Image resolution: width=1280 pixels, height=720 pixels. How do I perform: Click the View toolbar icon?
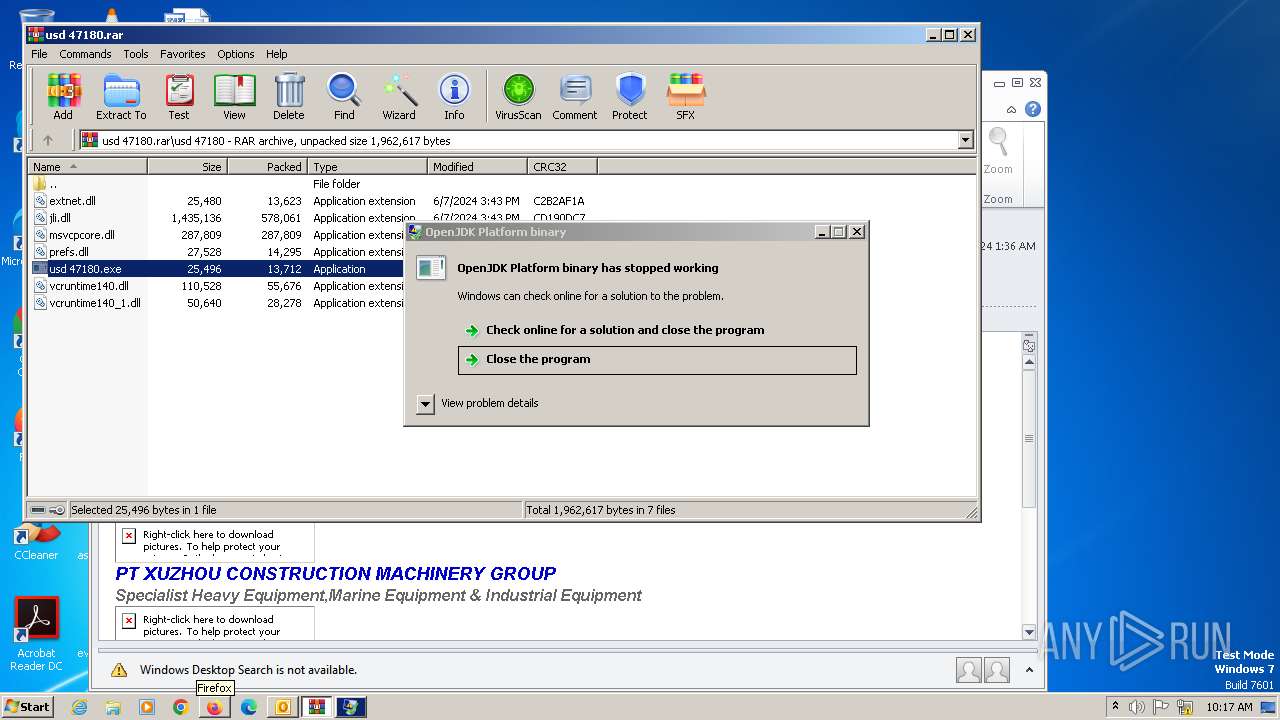234,97
